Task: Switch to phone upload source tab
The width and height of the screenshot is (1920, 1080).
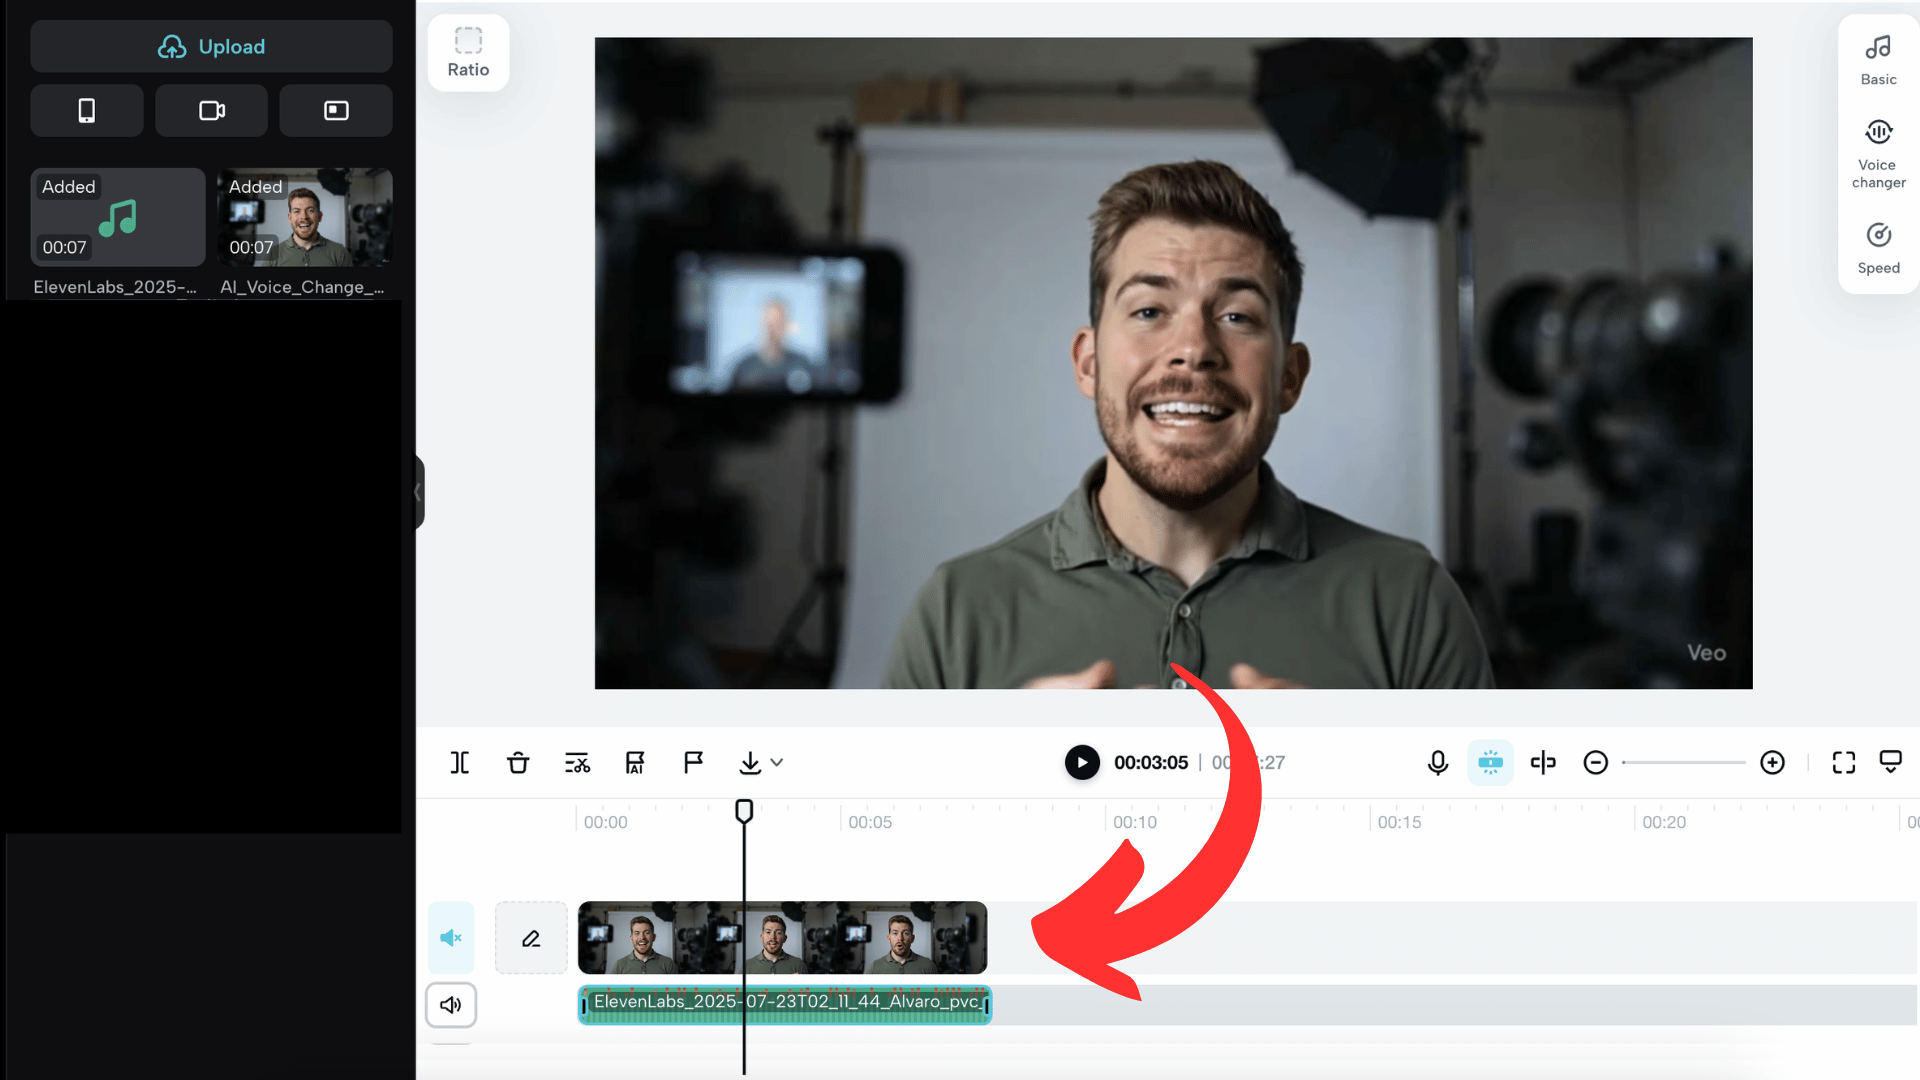Action: click(87, 110)
